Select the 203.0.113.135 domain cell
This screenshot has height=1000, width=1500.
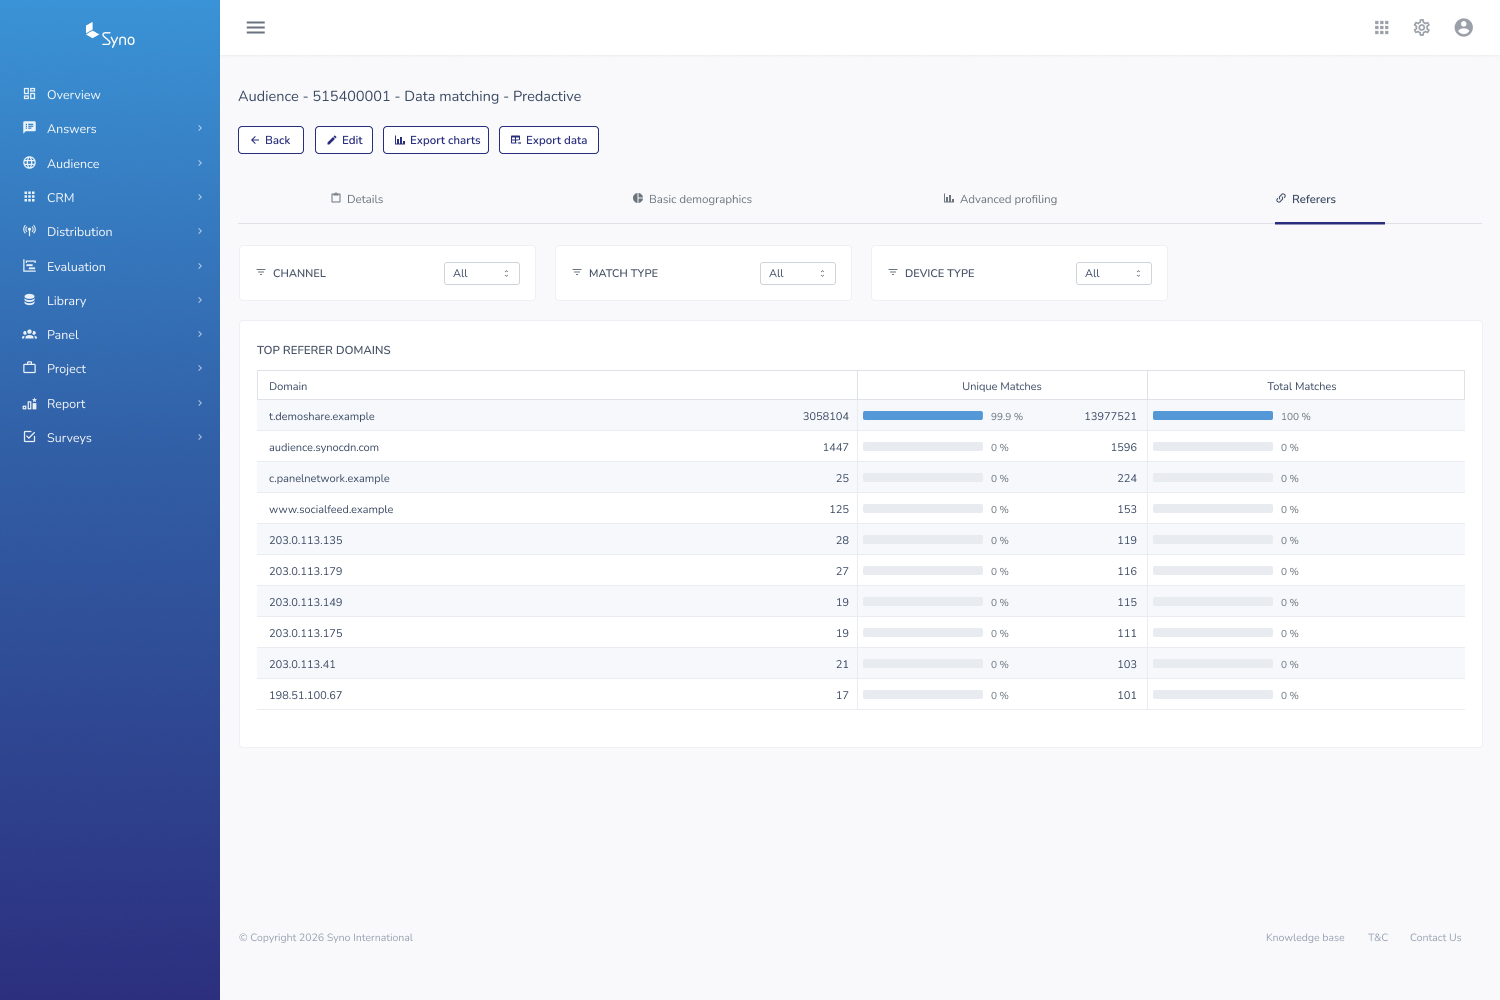coord(306,540)
